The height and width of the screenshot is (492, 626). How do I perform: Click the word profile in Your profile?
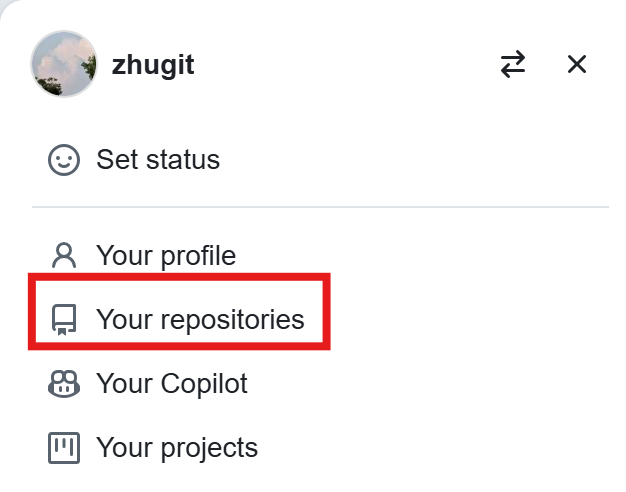(198, 256)
